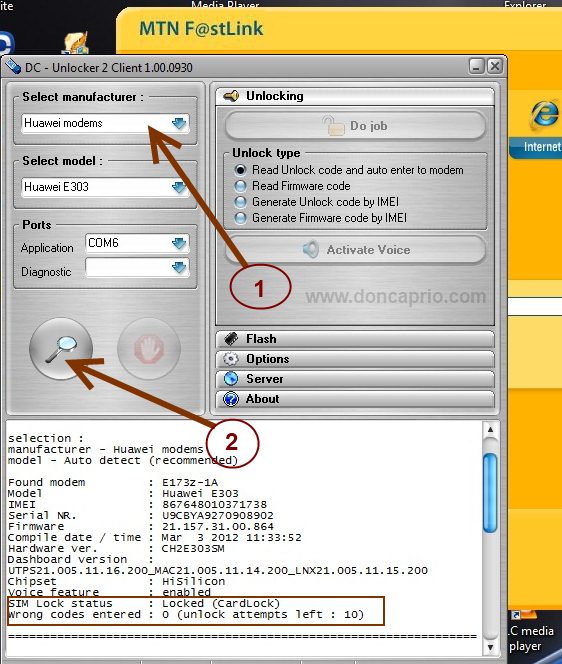Click the Do job unlock button
Screen dimensions: 562x664
(355, 126)
